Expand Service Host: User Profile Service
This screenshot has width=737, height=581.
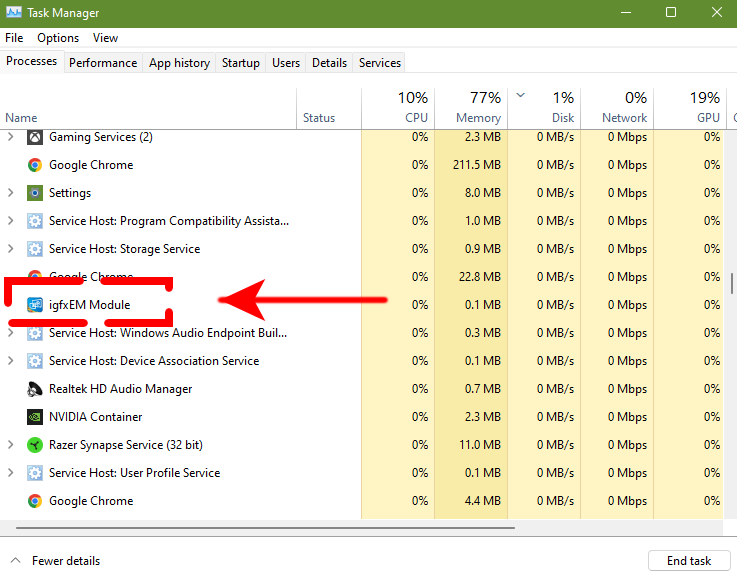(11, 472)
